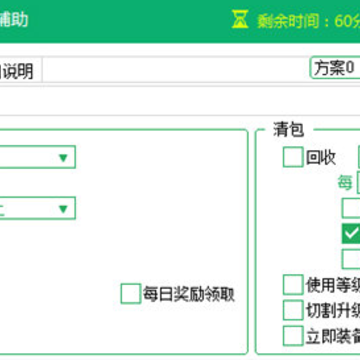This screenshot has width=360, height=360.
Task: Enable the 立即装备 checkbox
Action: [x=293, y=336]
